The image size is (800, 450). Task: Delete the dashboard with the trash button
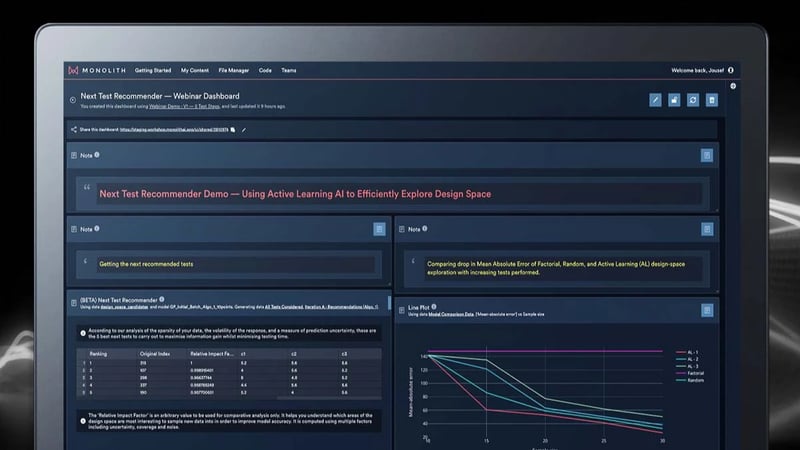(712, 100)
